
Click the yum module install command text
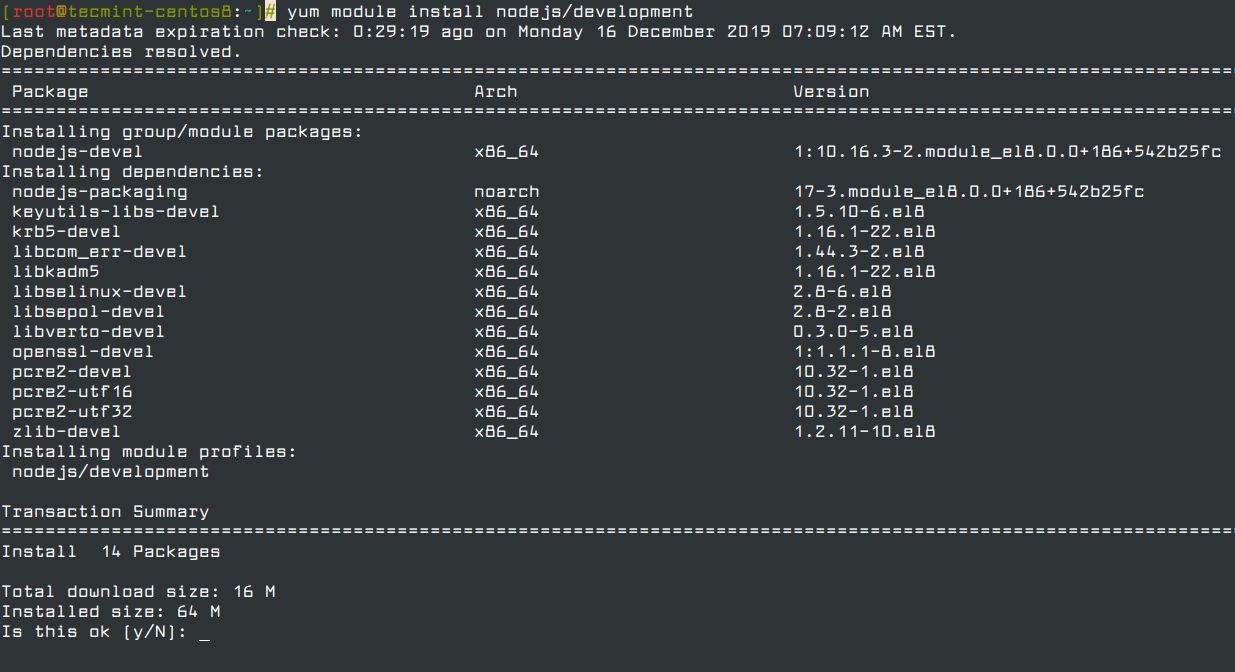[x=490, y=12]
